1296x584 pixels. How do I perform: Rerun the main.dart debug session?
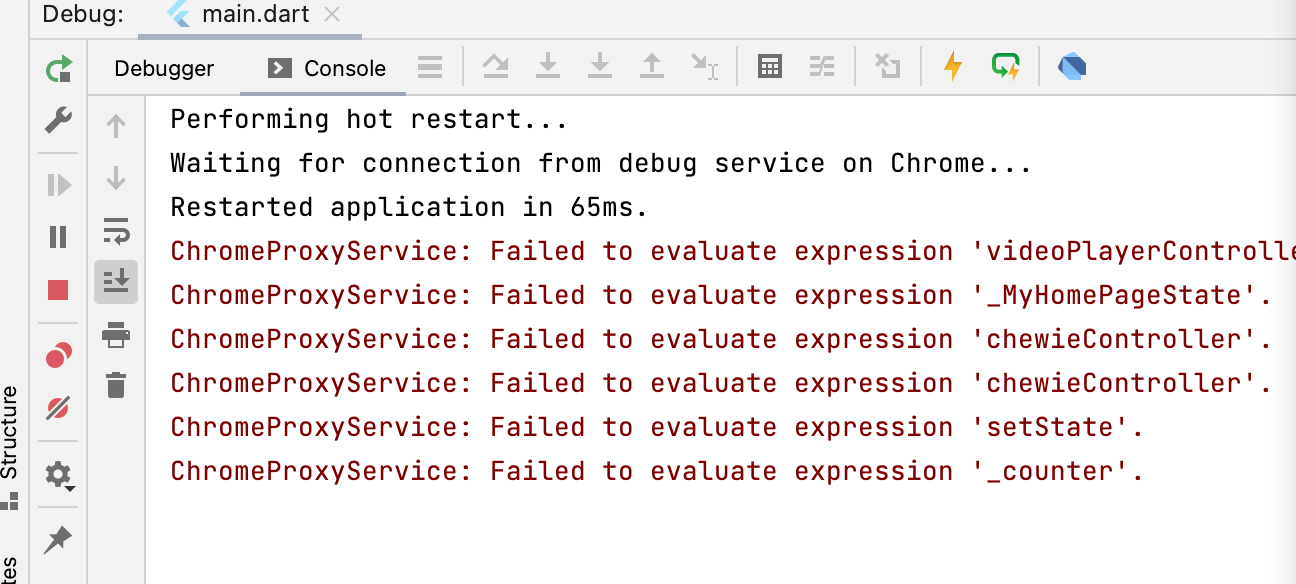tap(57, 66)
